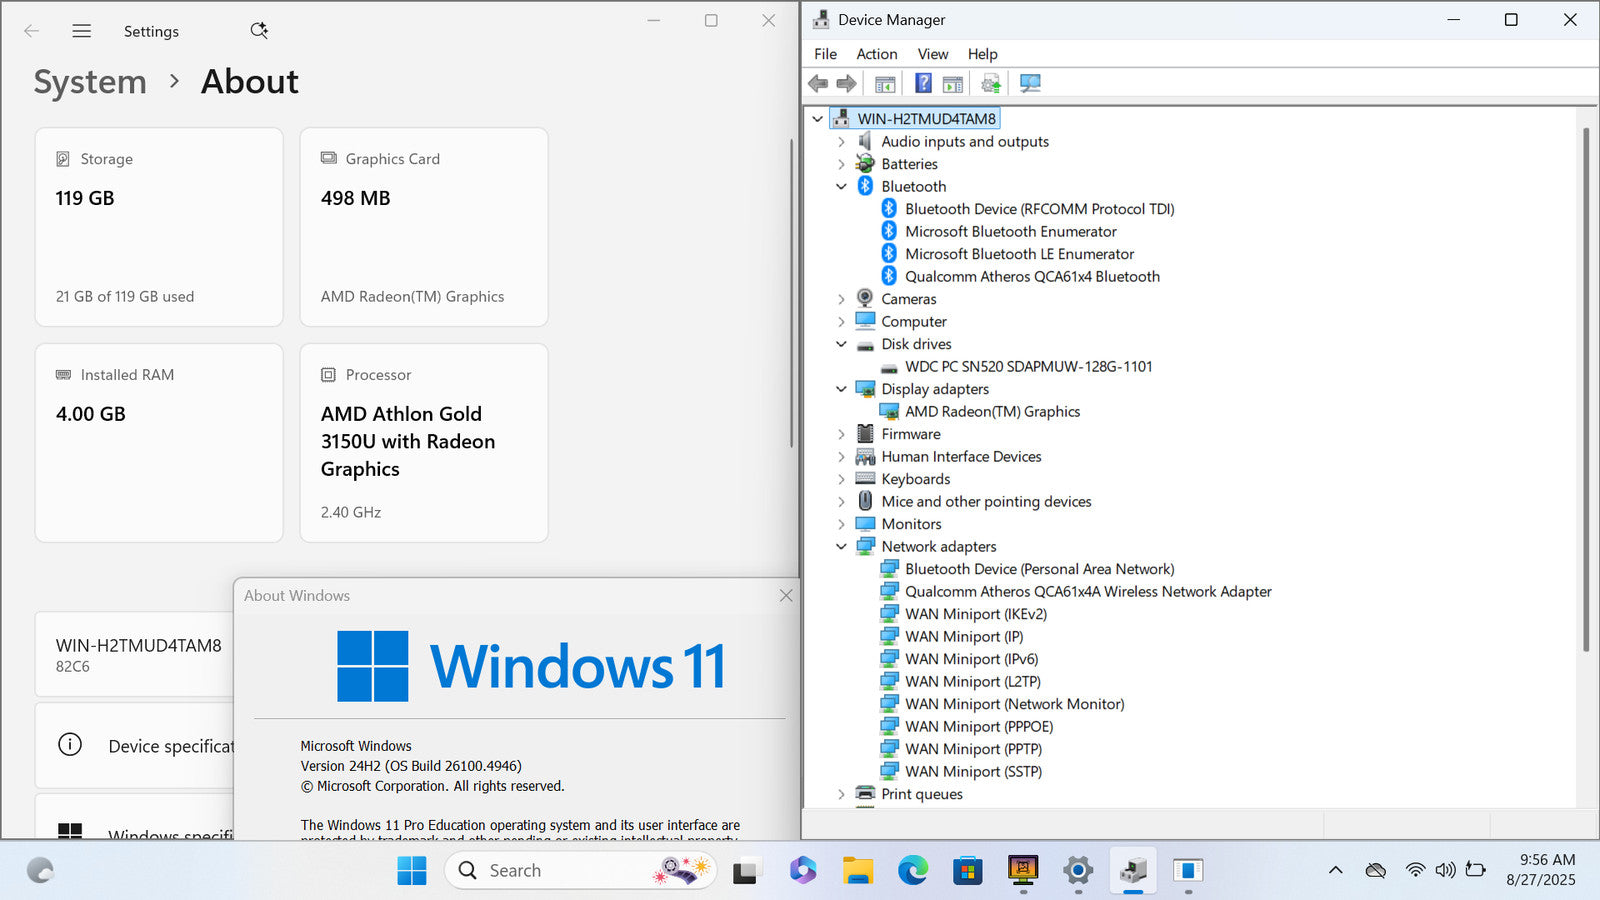Close the About Windows dialog

[786, 596]
